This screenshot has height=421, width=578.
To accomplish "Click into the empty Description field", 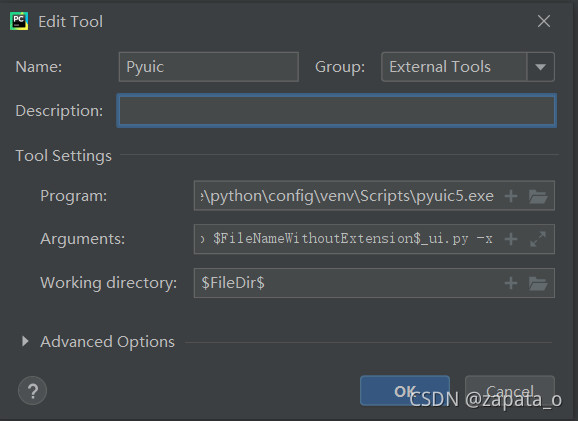I will [x=337, y=111].
